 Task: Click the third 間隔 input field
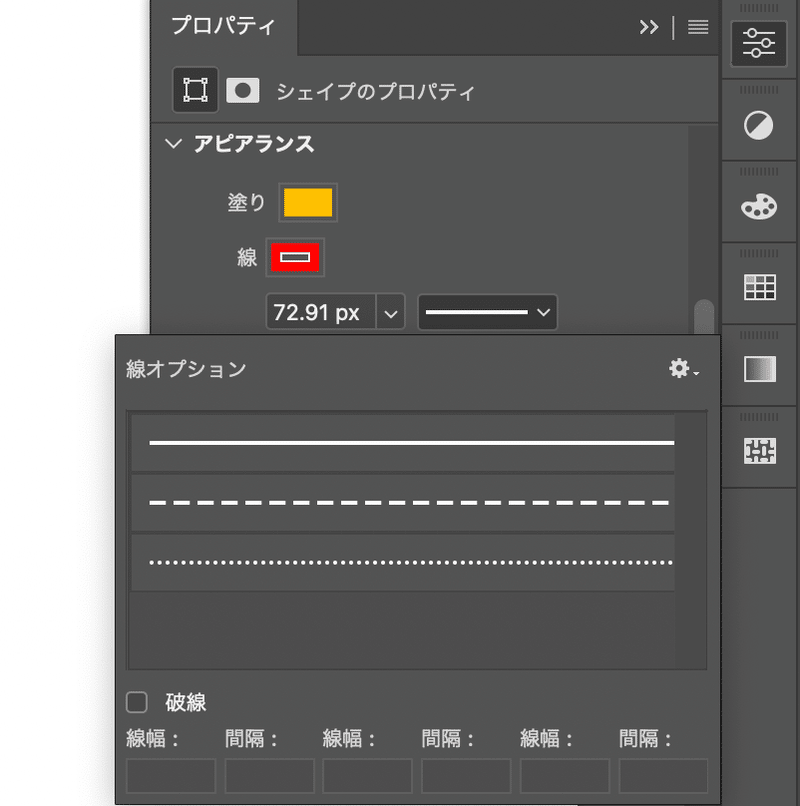[x=663, y=776]
